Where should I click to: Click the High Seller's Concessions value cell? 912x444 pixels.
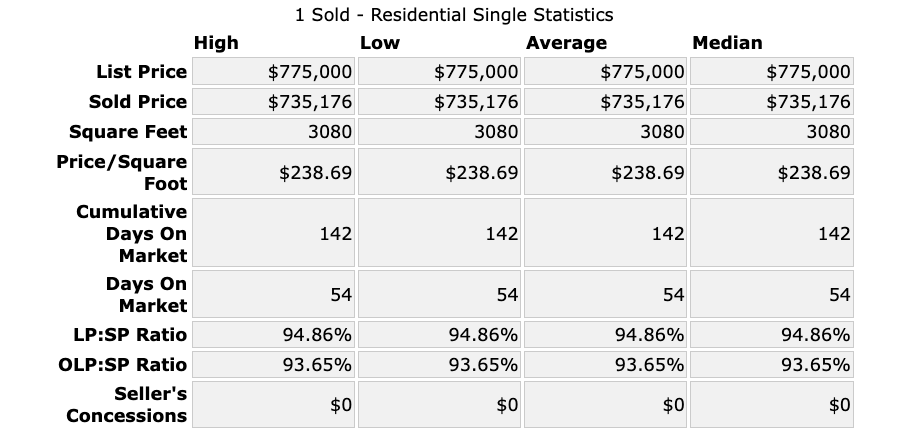pos(273,404)
